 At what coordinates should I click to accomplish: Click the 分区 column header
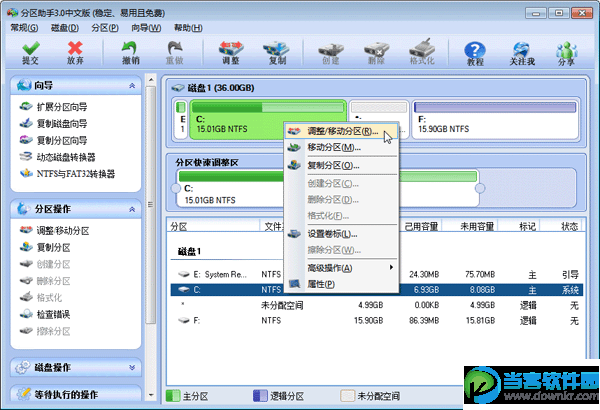214,226
